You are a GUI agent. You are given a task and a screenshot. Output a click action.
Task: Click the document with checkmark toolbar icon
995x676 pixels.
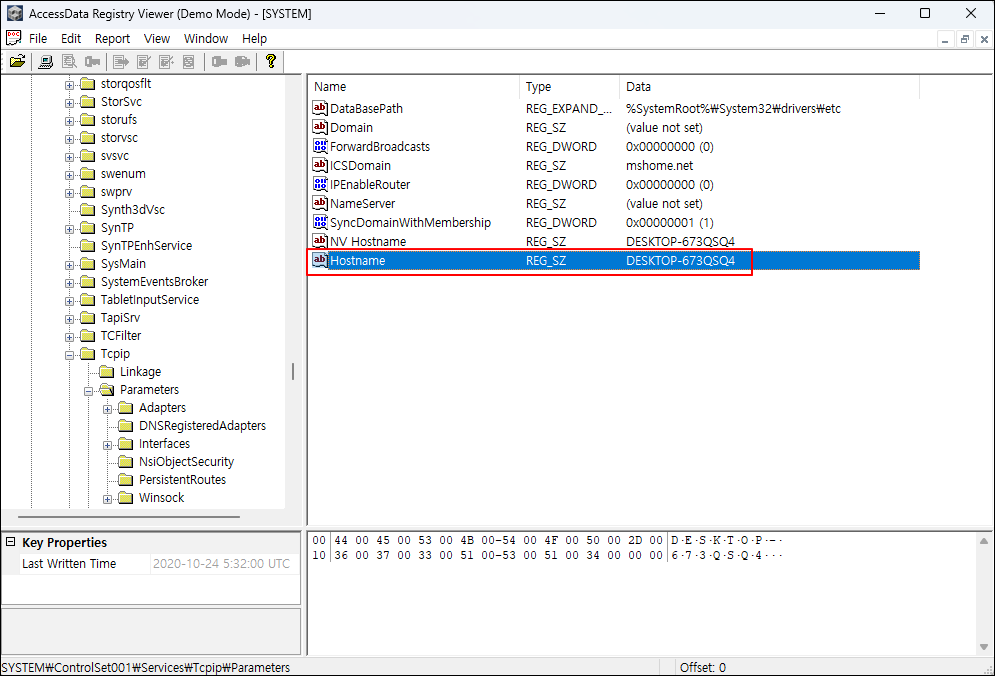(x=144, y=61)
